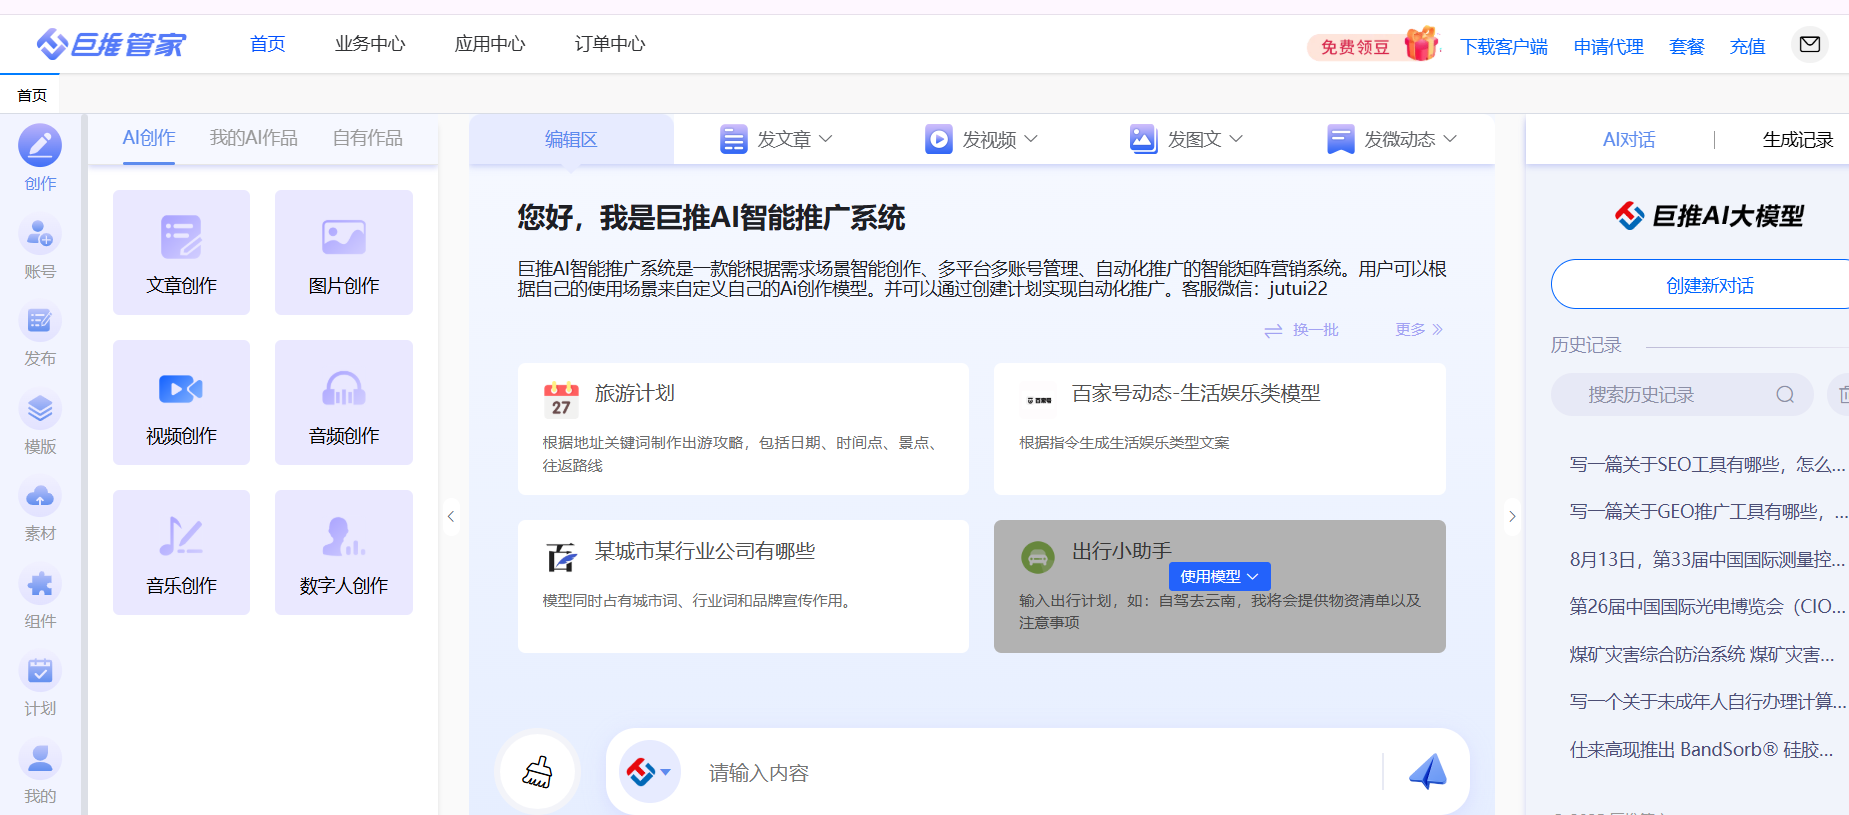This screenshot has width=1849, height=815.
Task: Open the 发视频 dropdown
Action: pyautogui.click(x=981, y=139)
